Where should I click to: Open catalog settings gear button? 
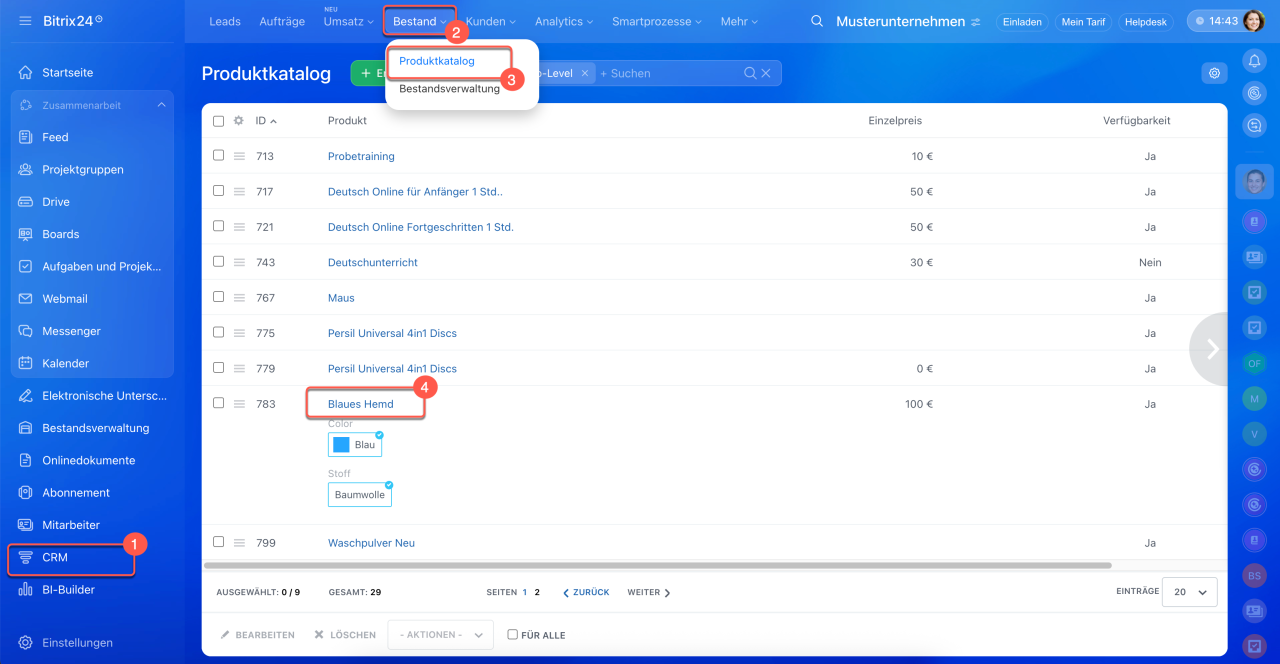coord(1214,73)
